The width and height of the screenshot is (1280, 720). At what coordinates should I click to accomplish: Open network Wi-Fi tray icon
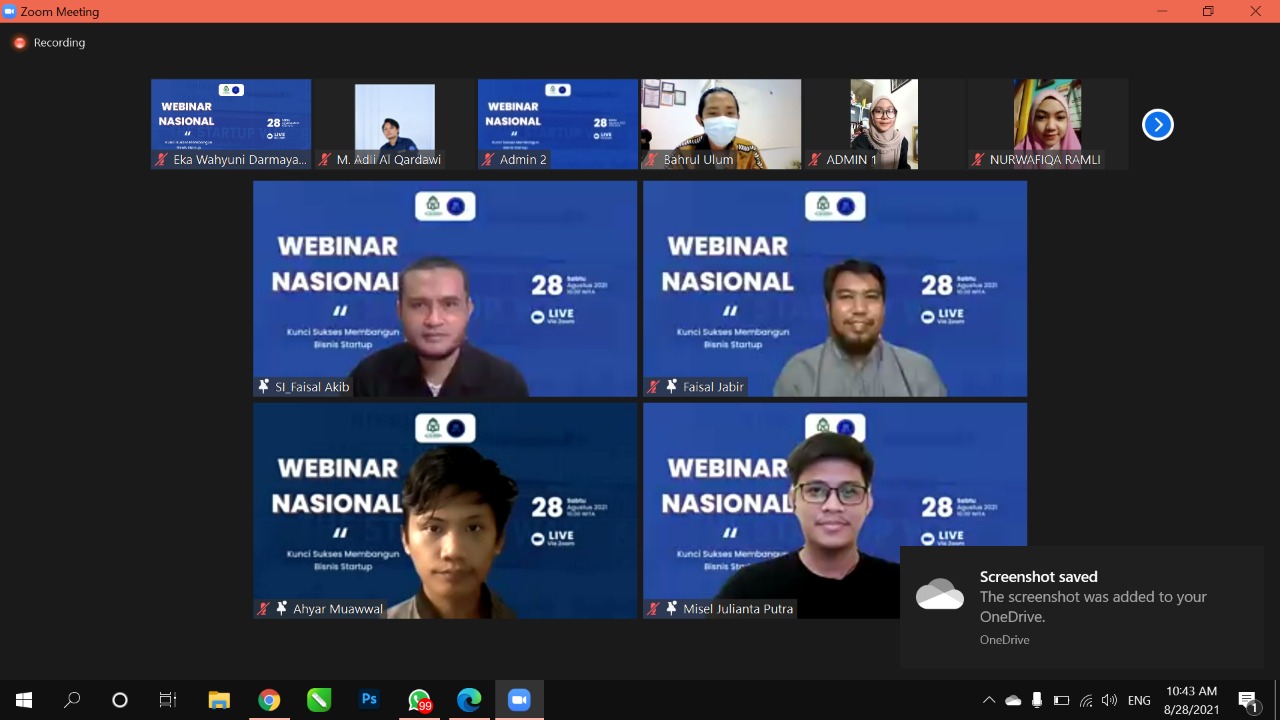[1086, 700]
